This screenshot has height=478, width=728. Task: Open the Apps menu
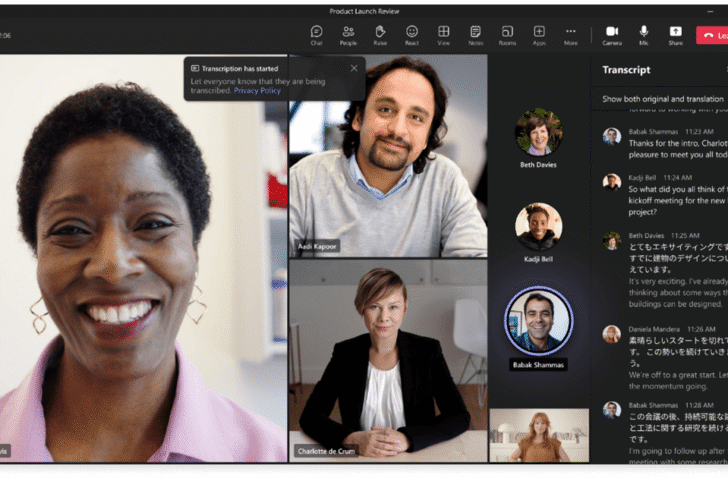539,35
